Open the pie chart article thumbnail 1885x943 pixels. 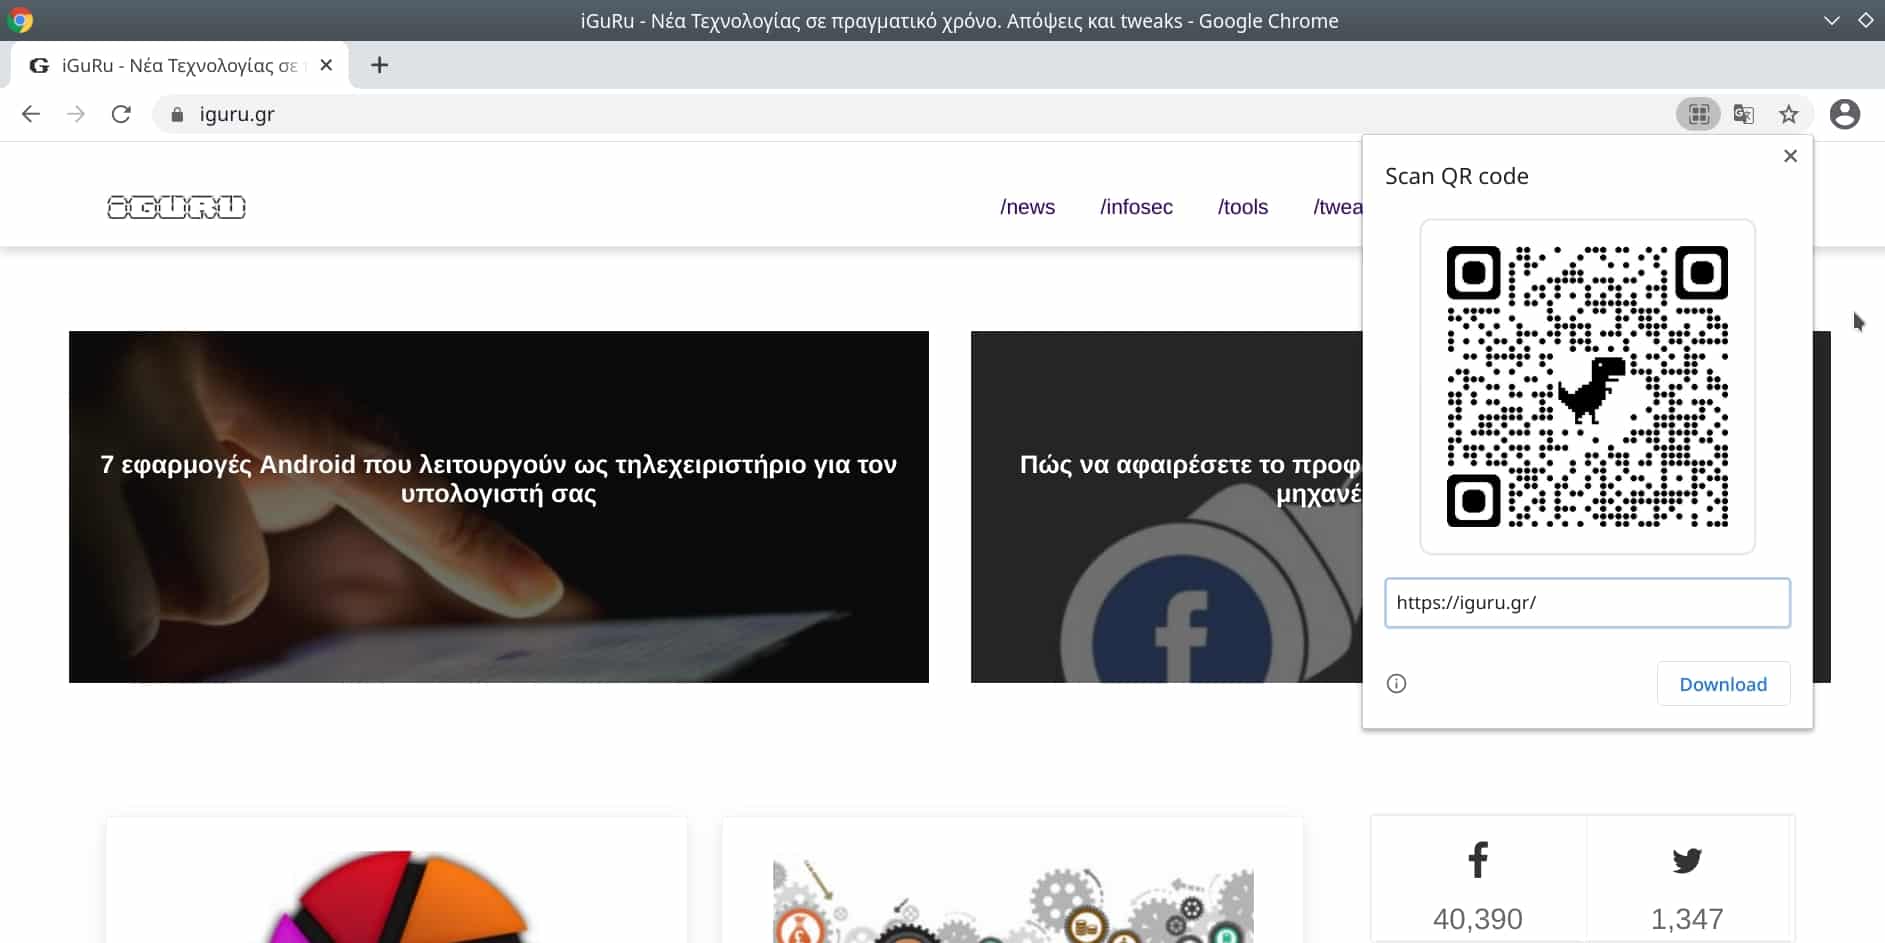point(397,896)
